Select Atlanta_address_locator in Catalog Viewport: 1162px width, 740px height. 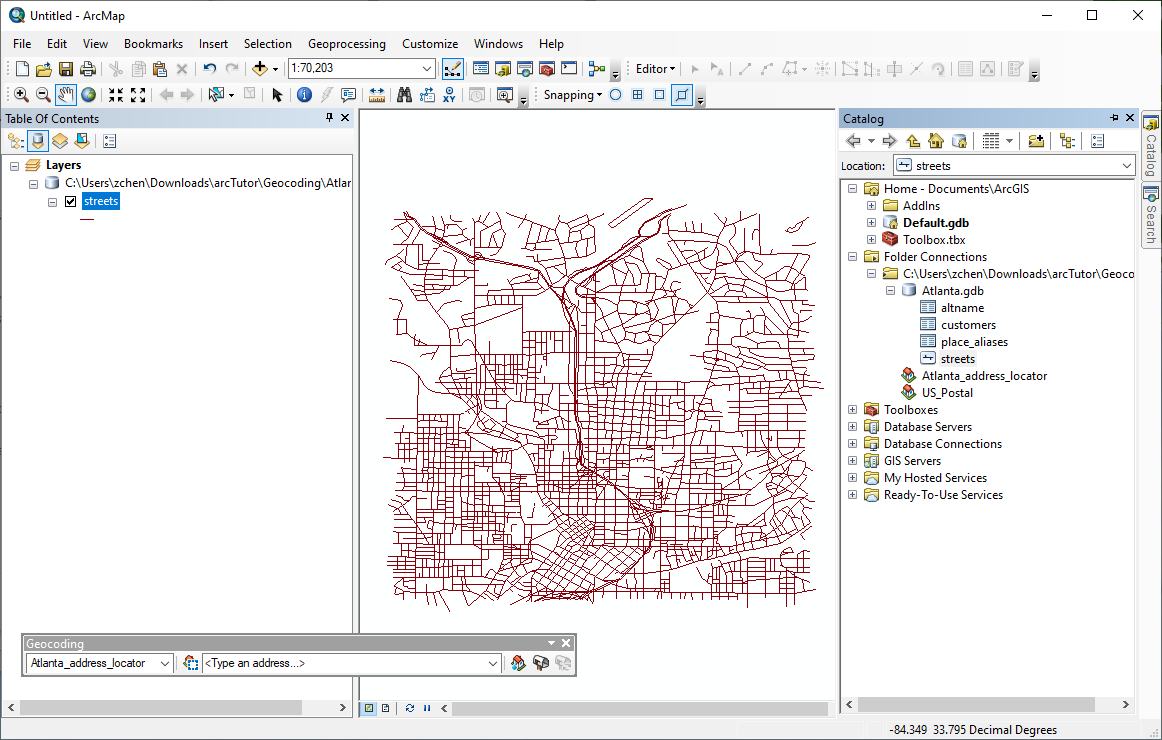point(984,376)
